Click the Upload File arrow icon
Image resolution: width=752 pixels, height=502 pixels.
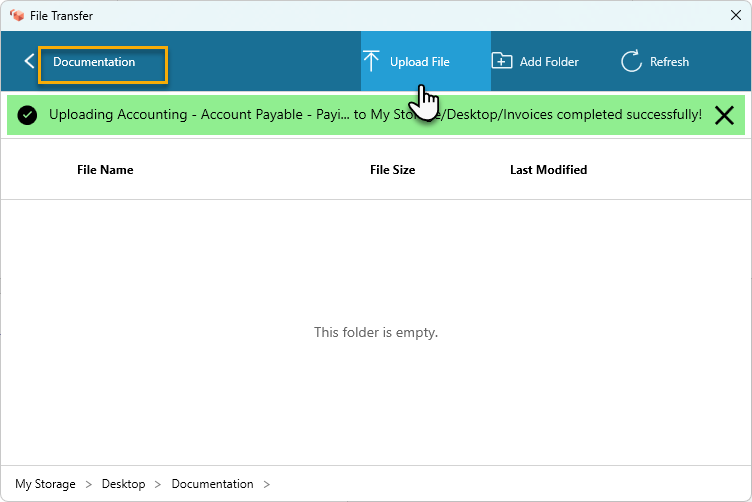coord(371,61)
